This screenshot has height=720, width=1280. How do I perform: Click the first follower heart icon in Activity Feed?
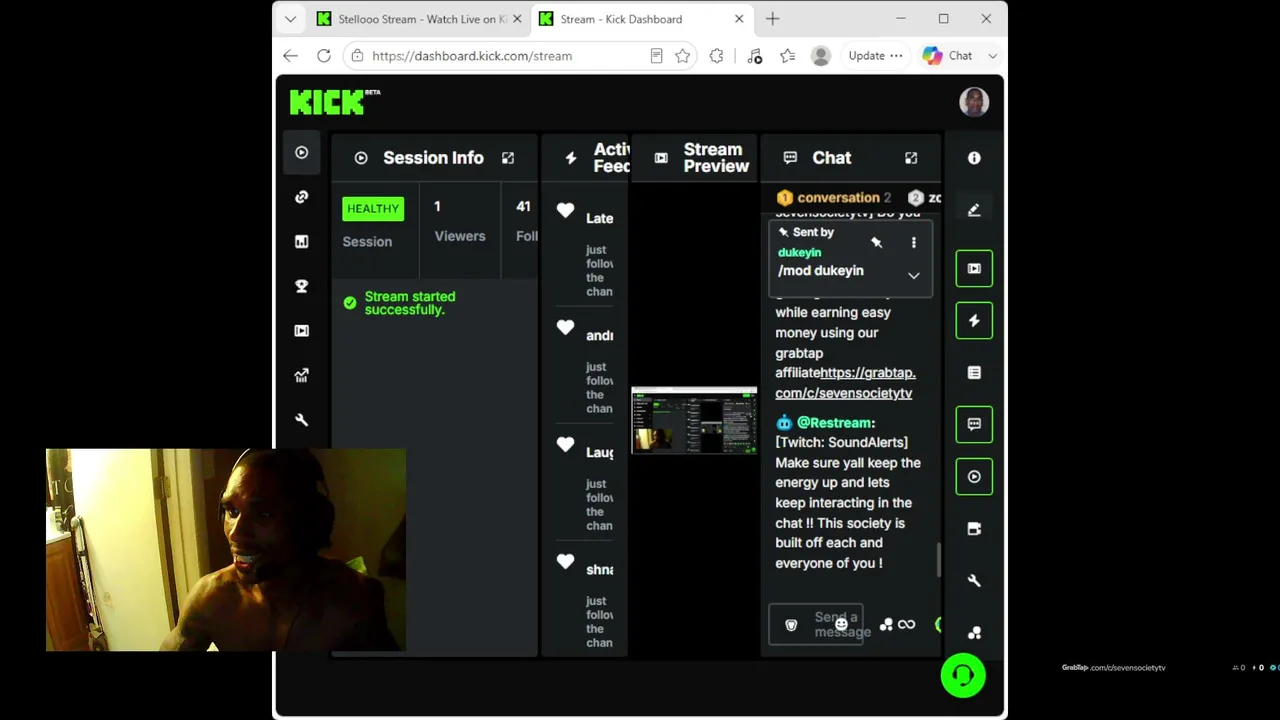(x=566, y=211)
